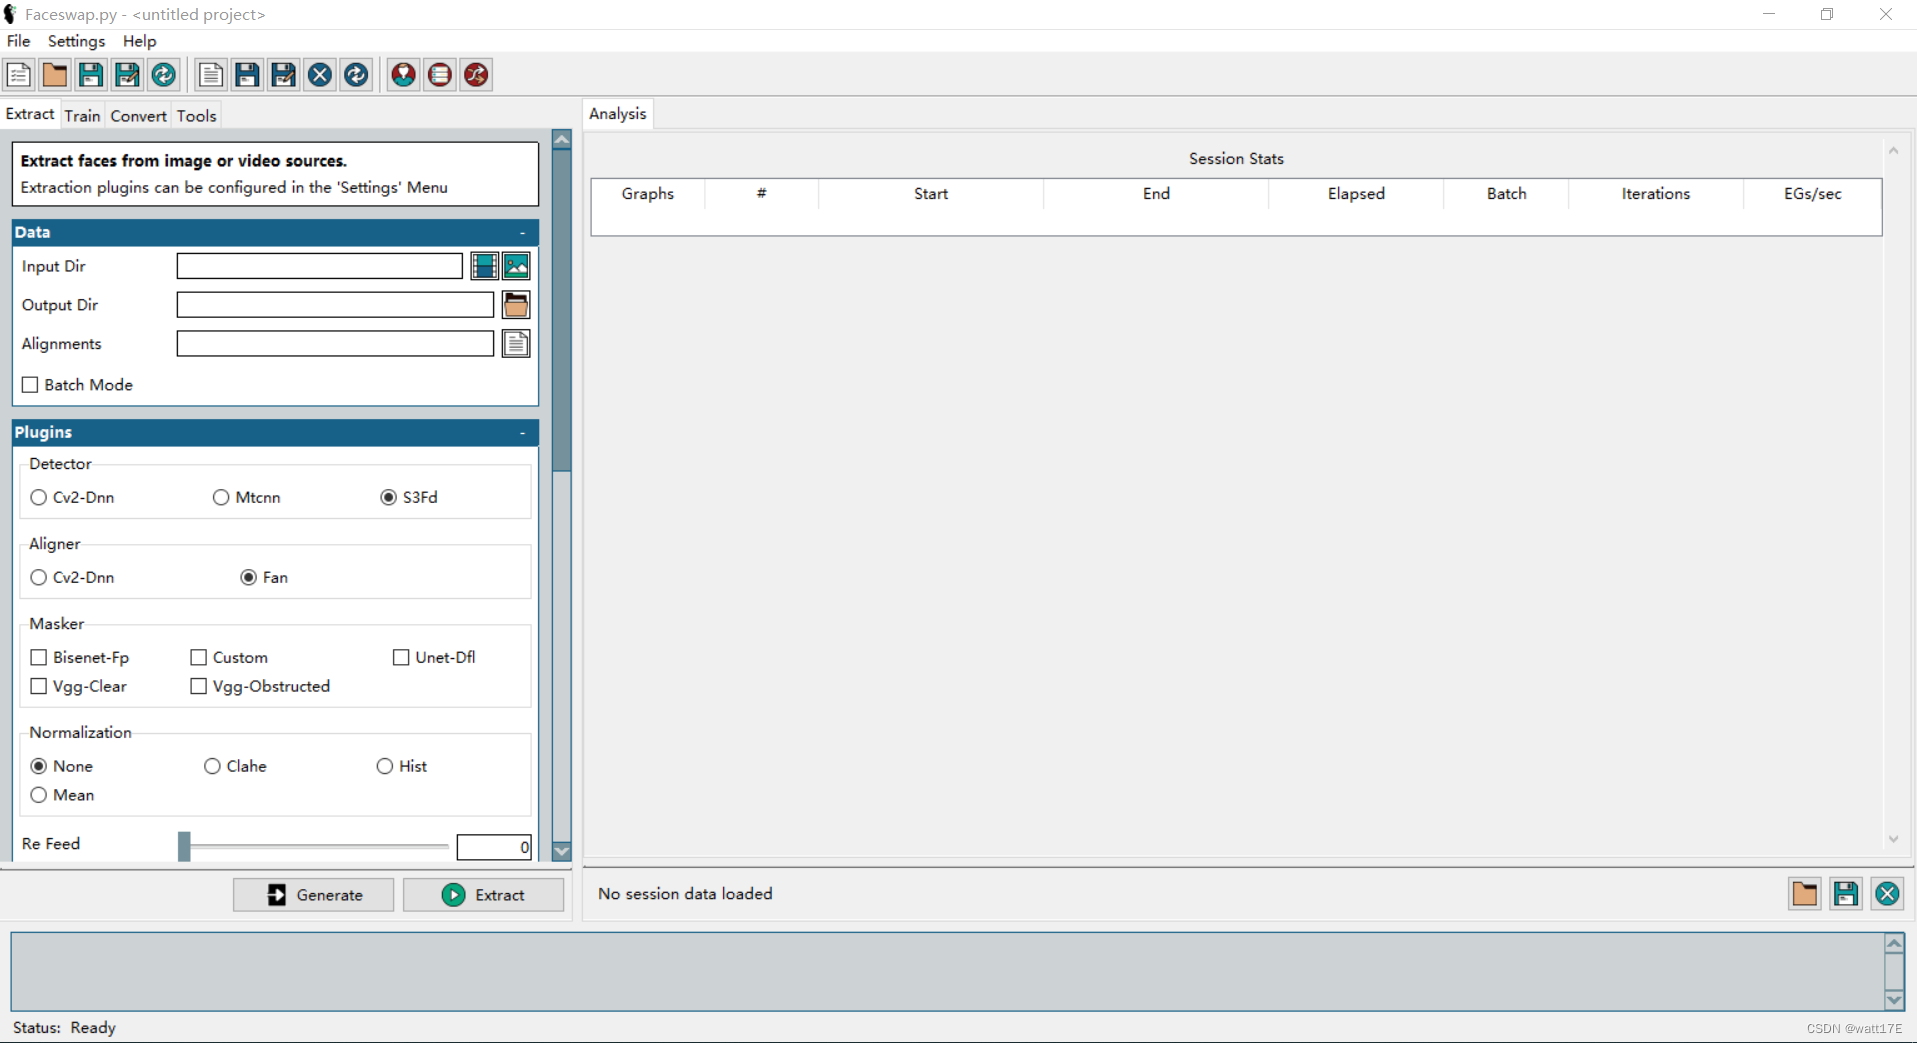Click the EGs/sec column header
The width and height of the screenshot is (1917, 1043).
(1813, 194)
